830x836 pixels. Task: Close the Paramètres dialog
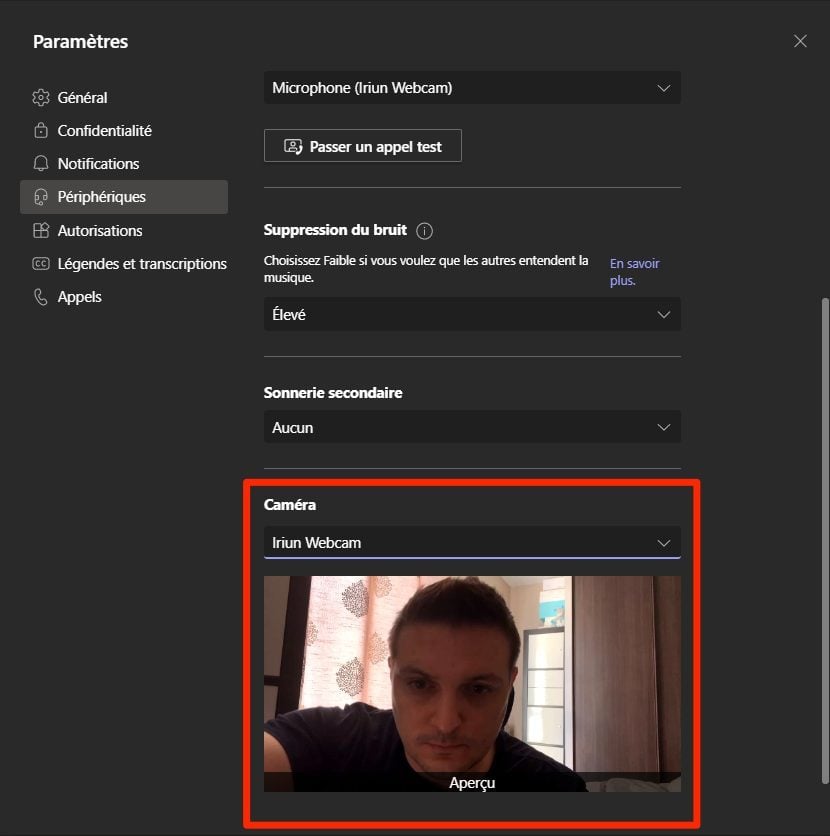800,41
